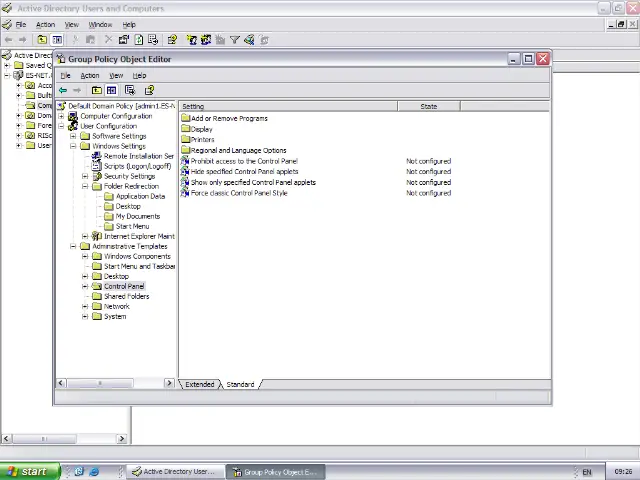Expand Security Settings node
The height and width of the screenshot is (480, 640).
pos(85,176)
